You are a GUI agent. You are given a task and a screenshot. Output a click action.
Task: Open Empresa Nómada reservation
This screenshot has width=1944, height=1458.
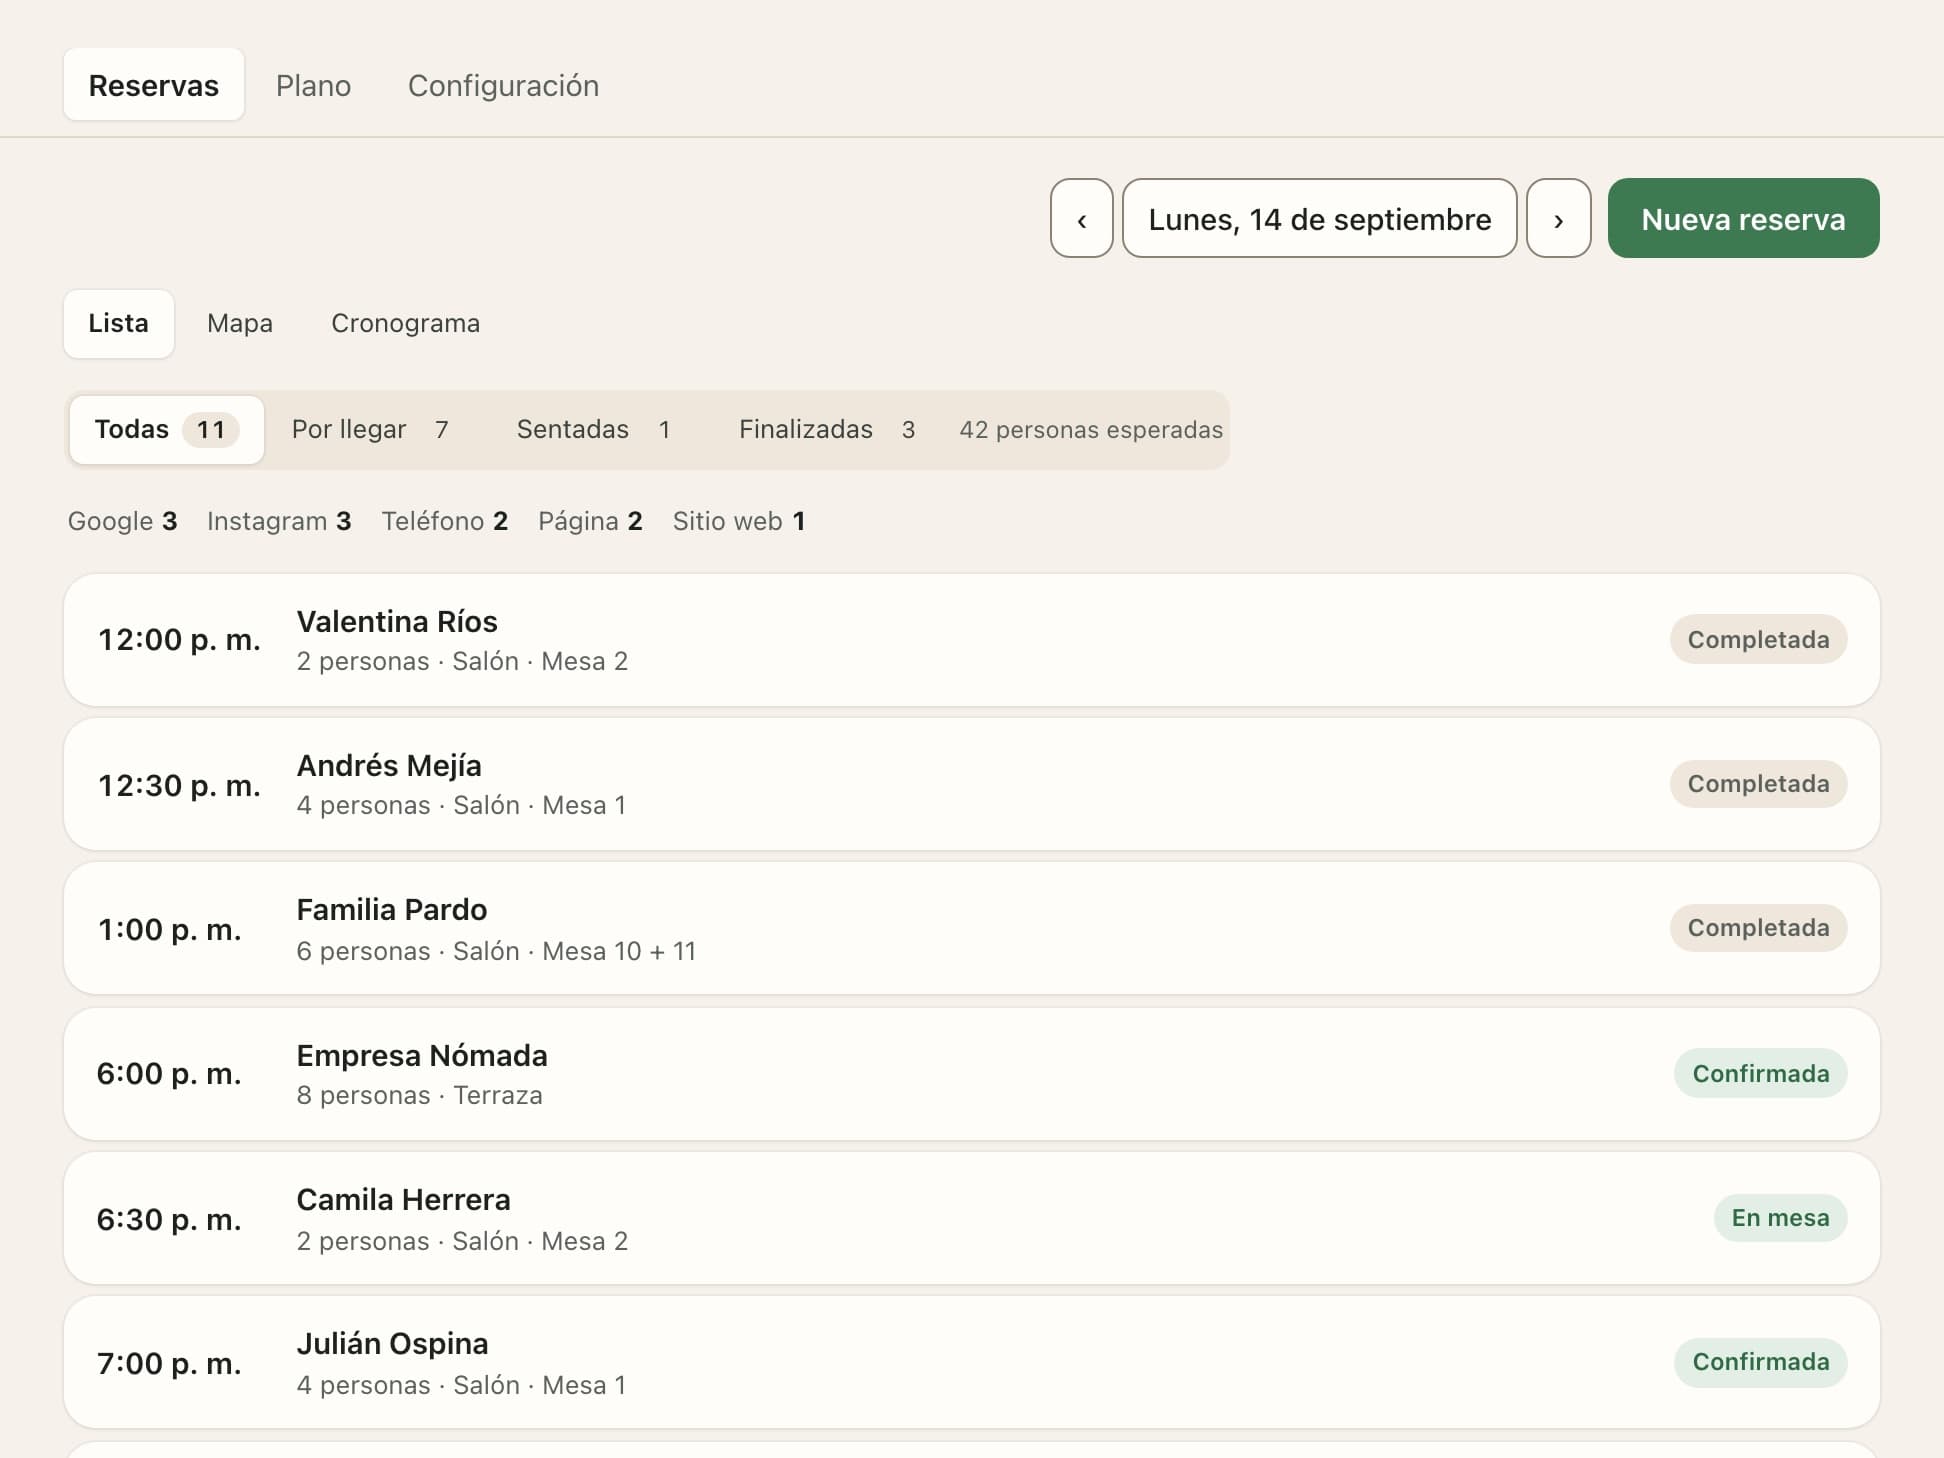[x=972, y=1074]
